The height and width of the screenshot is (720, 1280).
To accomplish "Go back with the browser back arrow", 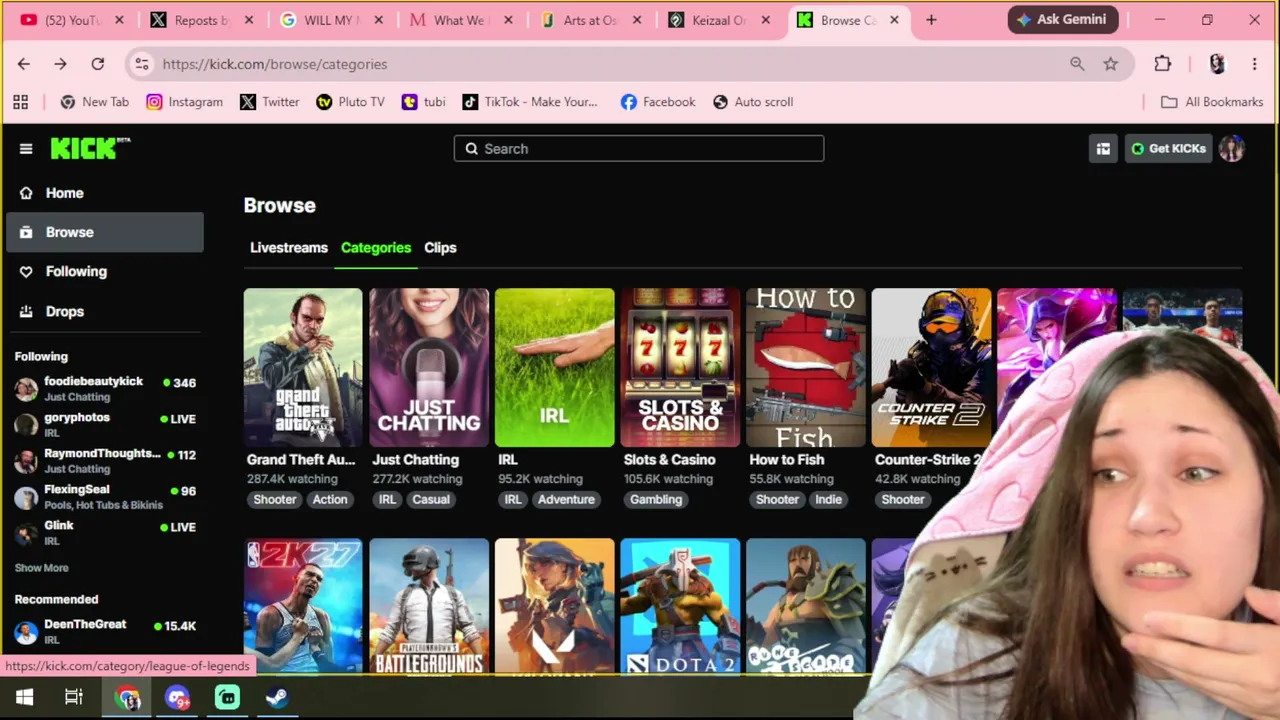I will 24,64.
